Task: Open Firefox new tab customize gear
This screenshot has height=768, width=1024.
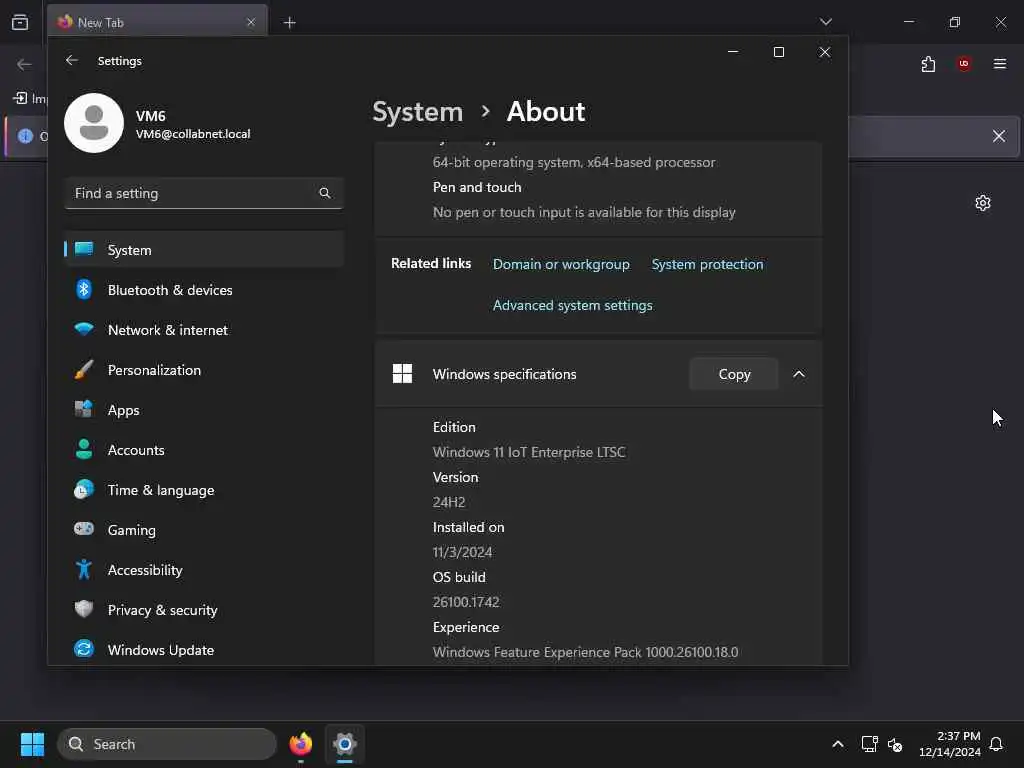Action: click(x=983, y=203)
